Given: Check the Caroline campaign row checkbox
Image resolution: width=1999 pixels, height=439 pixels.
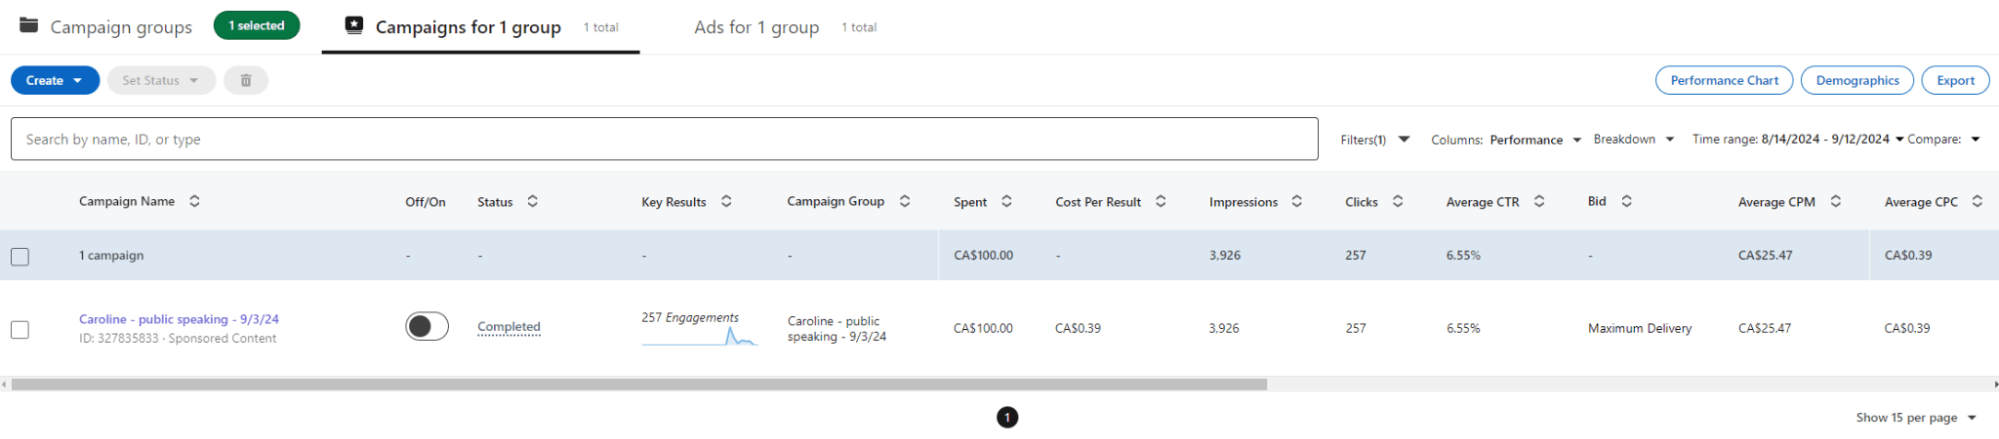Looking at the screenshot, I should (20, 329).
